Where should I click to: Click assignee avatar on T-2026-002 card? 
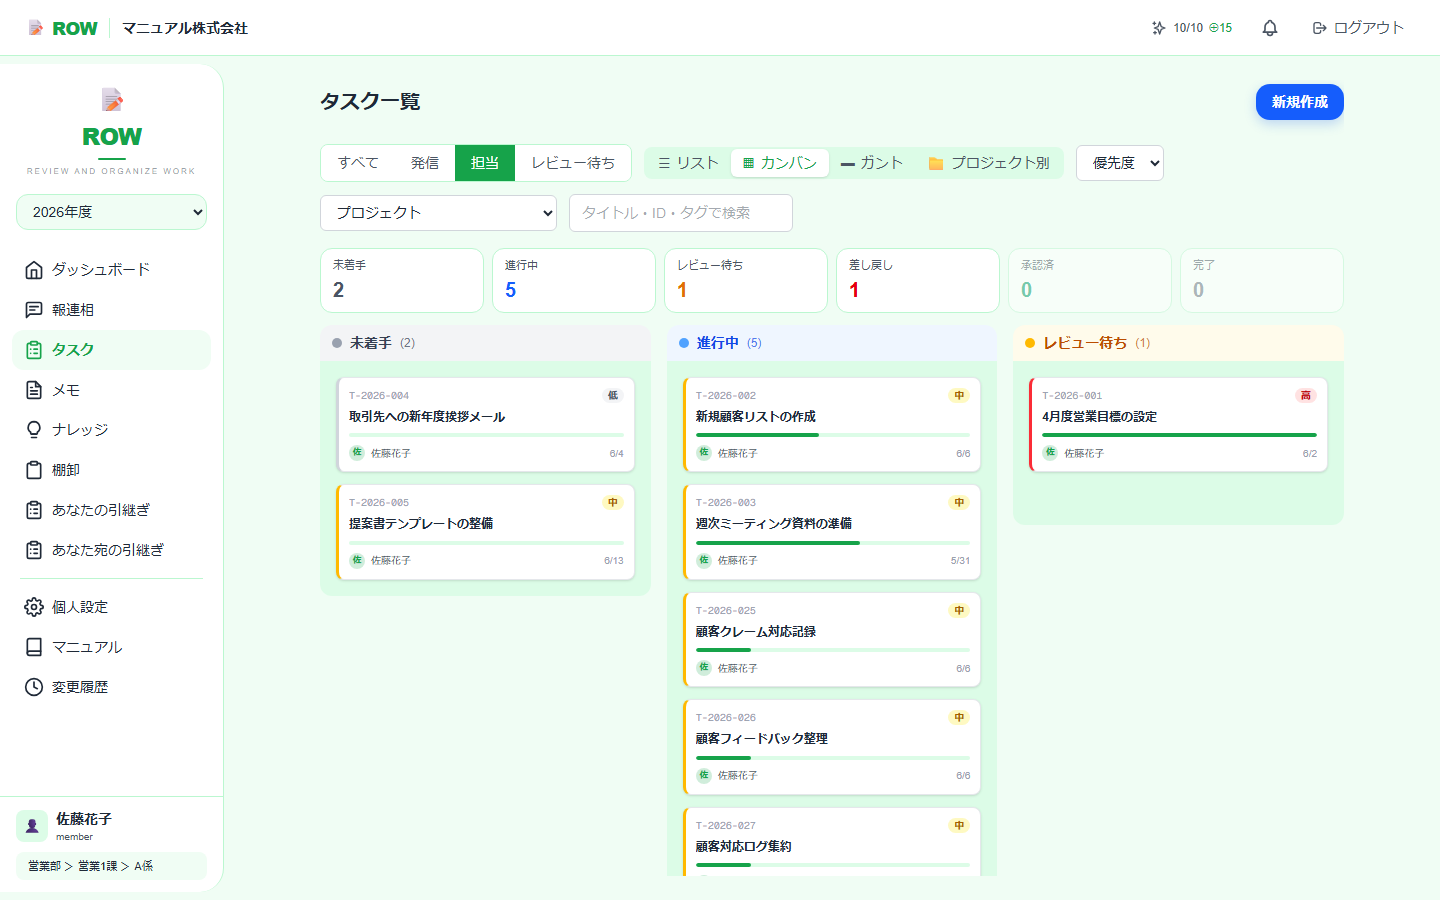[704, 453]
